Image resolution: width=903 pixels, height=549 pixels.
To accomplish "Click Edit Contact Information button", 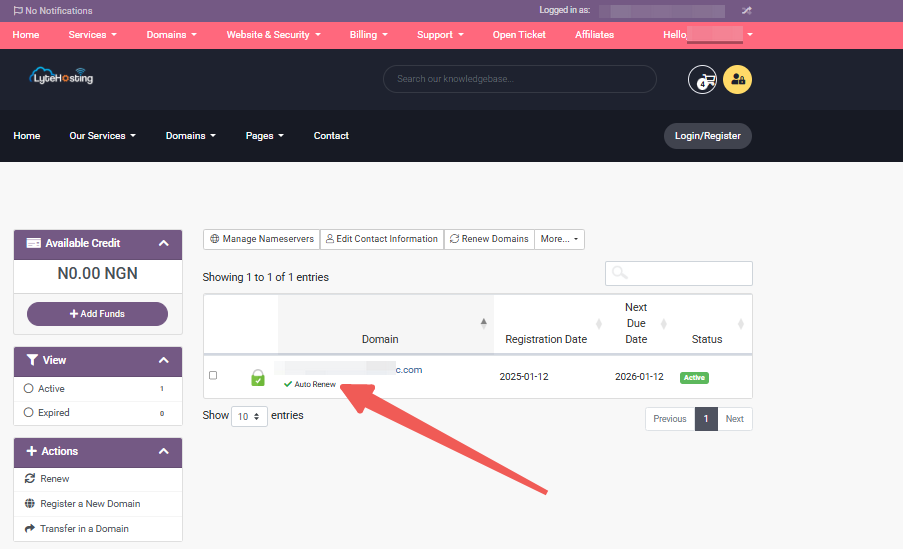I will pyautogui.click(x=382, y=239).
